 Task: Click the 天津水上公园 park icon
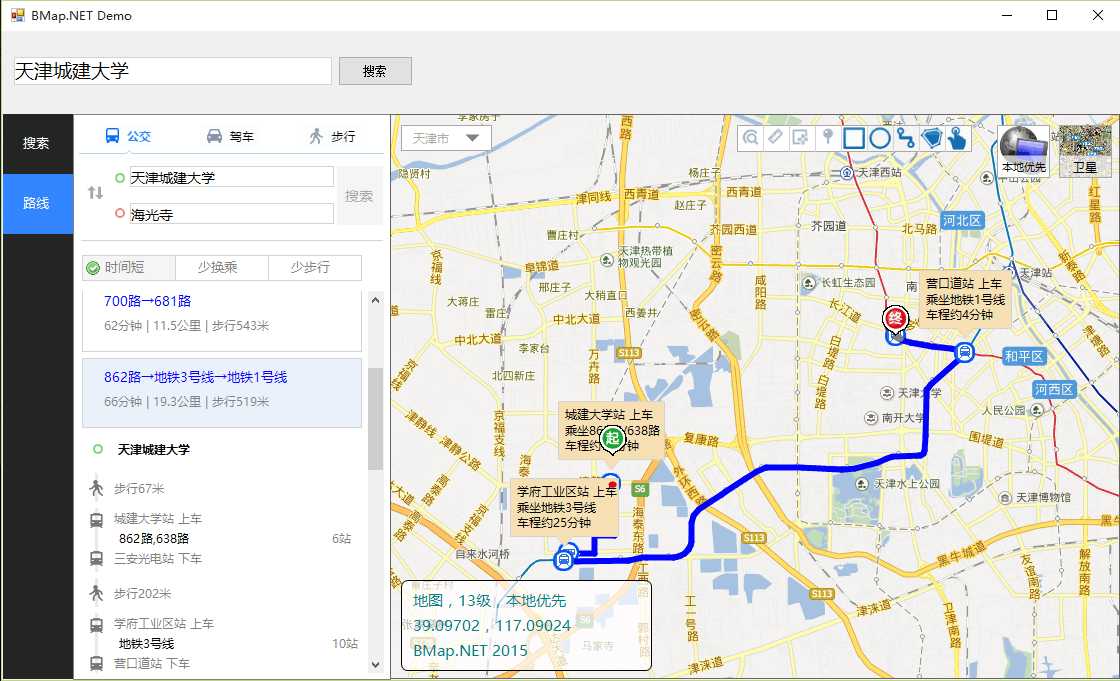(x=861, y=484)
